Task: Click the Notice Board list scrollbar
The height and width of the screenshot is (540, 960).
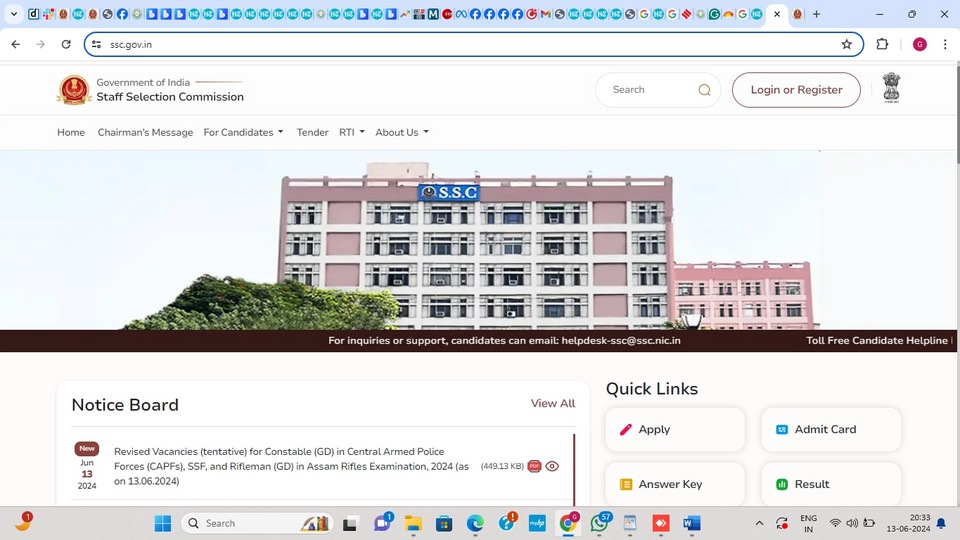Action: pos(574,470)
